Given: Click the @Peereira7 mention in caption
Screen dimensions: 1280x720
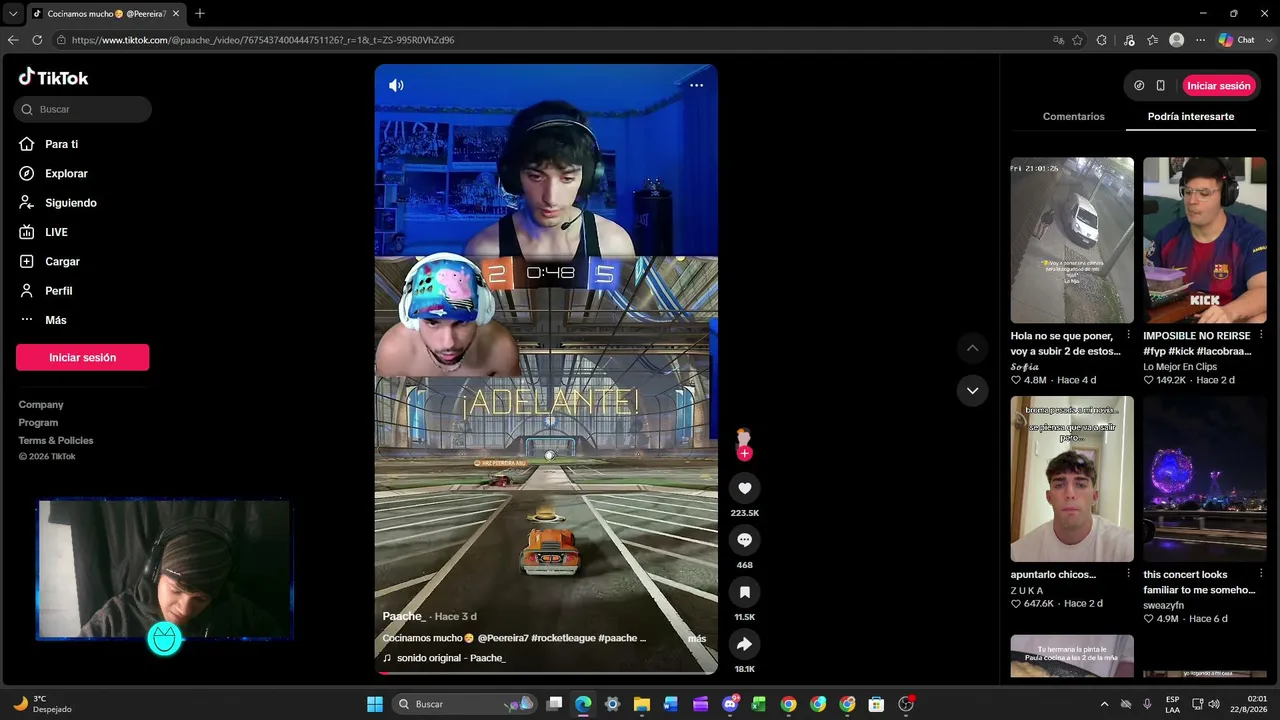Looking at the screenshot, I should click(x=502, y=638).
